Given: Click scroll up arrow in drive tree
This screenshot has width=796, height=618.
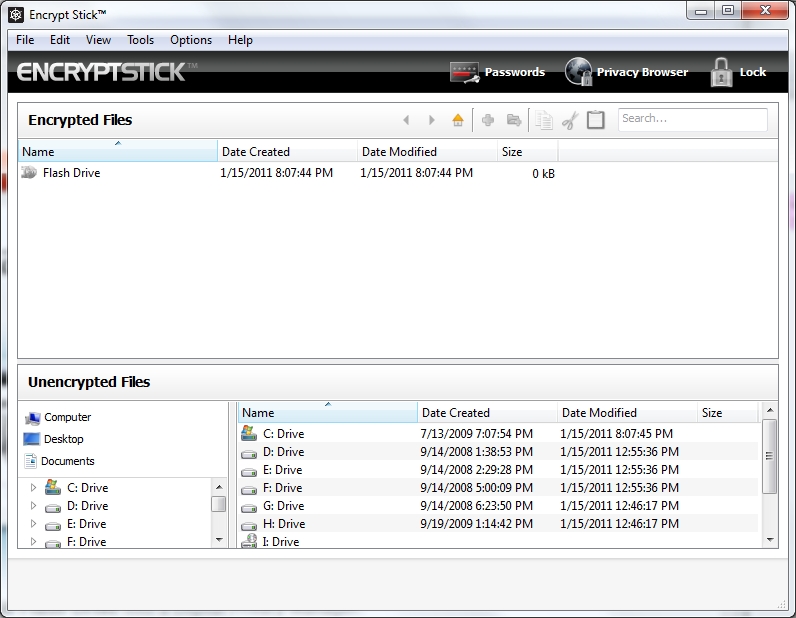Looking at the screenshot, I should [219, 486].
